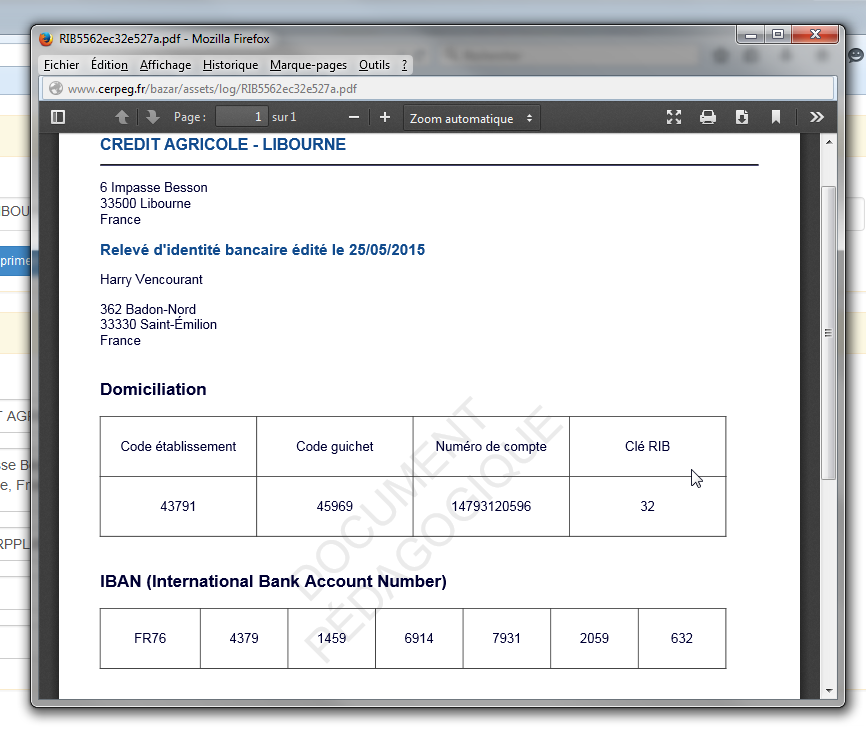
Task: Open the Zoom automatique dropdown
Action: click(471, 118)
